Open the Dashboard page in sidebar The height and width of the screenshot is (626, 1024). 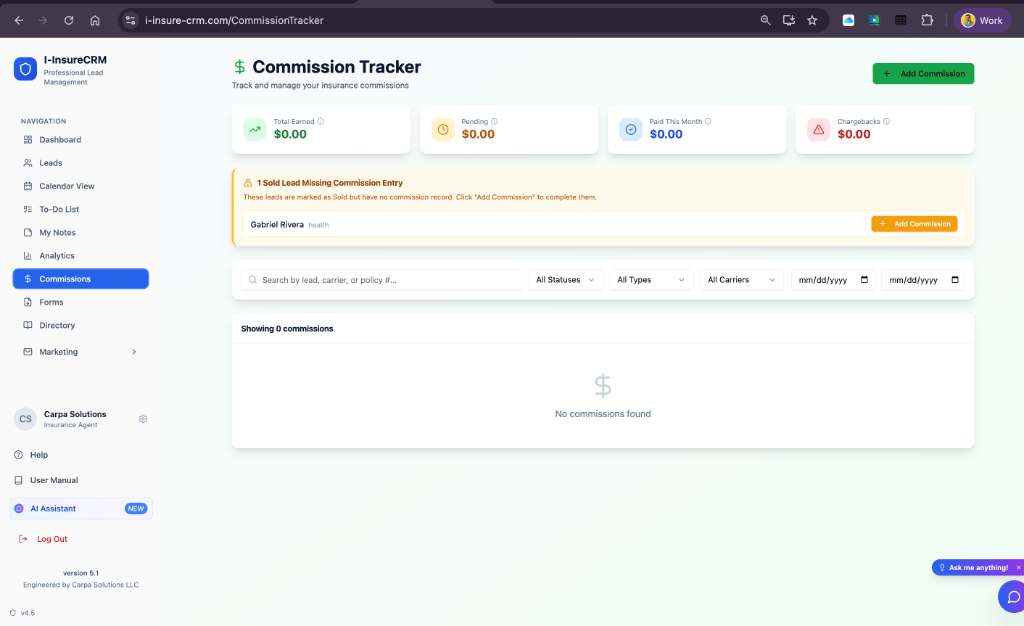click(80, 140)
